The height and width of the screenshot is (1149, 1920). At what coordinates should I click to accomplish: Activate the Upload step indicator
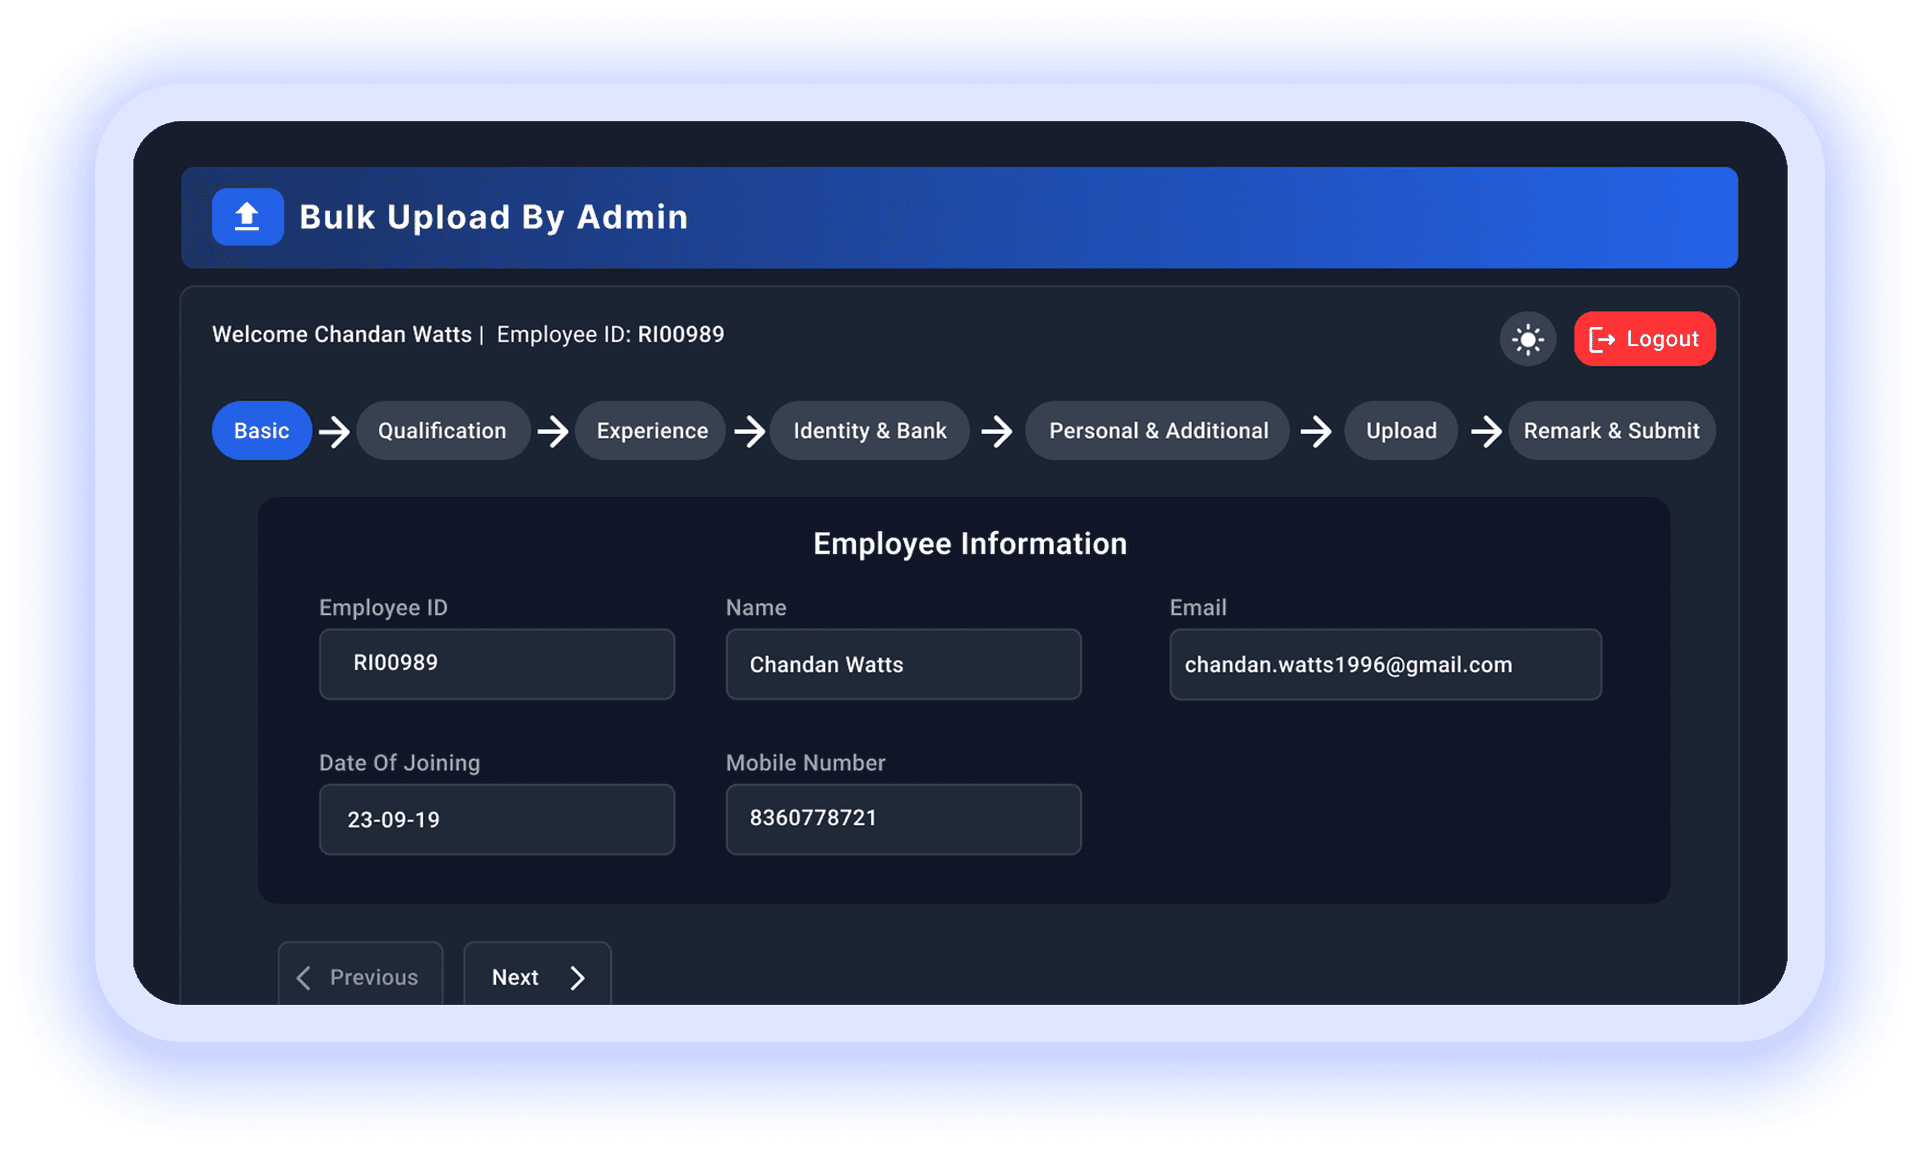tap(1400, 431)
